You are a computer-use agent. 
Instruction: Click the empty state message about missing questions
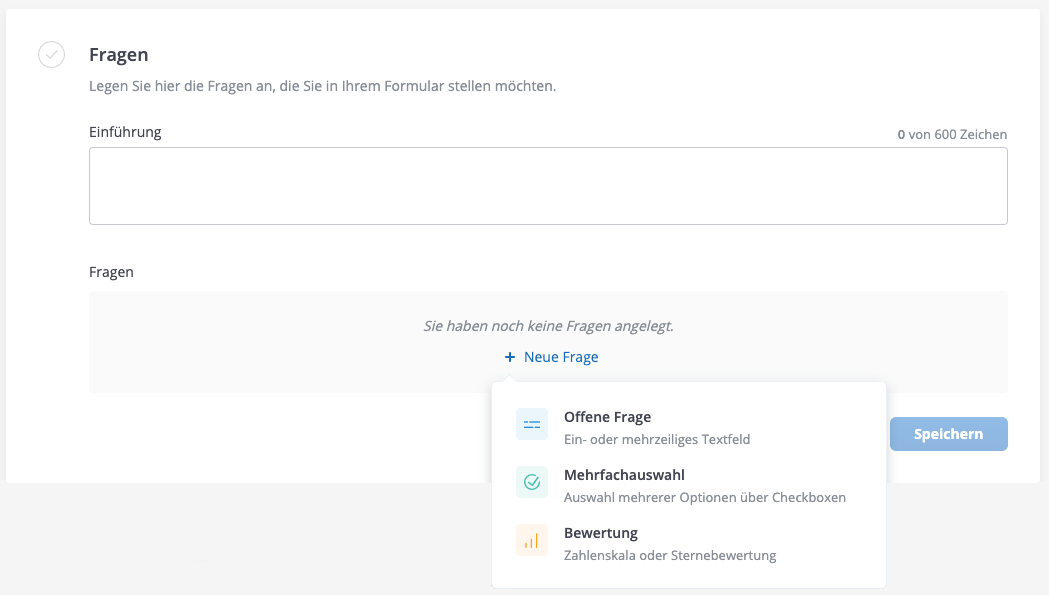(x=548, y=326)
